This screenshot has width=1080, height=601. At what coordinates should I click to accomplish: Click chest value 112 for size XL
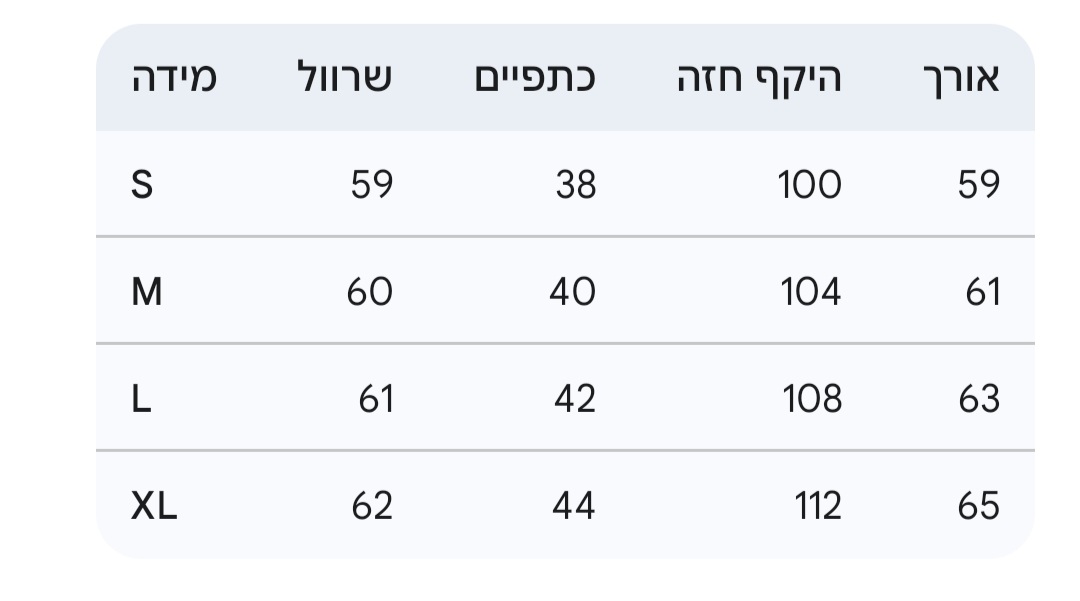click(817, 506)
